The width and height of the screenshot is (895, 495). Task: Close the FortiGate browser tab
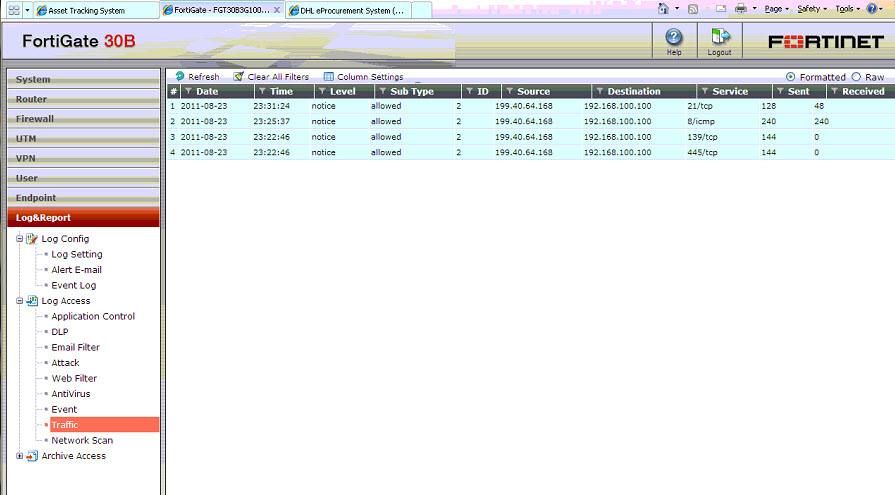click(x=277, y=10)
